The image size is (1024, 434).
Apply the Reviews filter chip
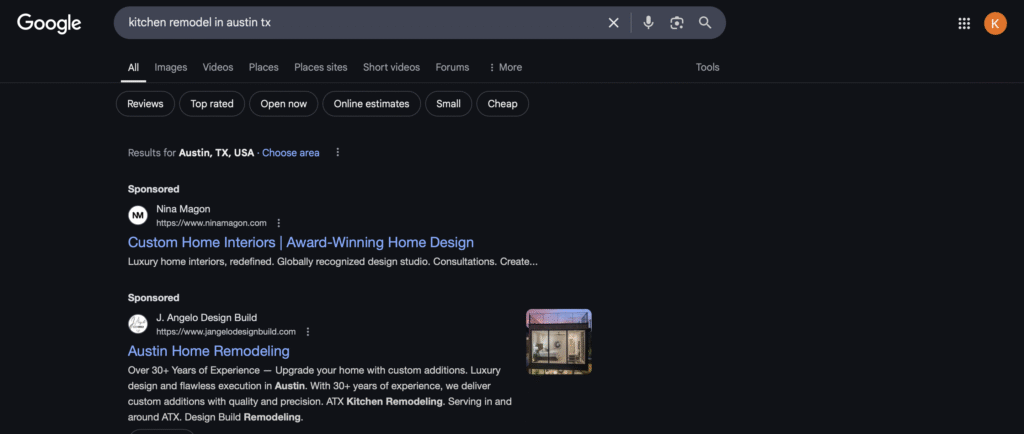point(145,104)
